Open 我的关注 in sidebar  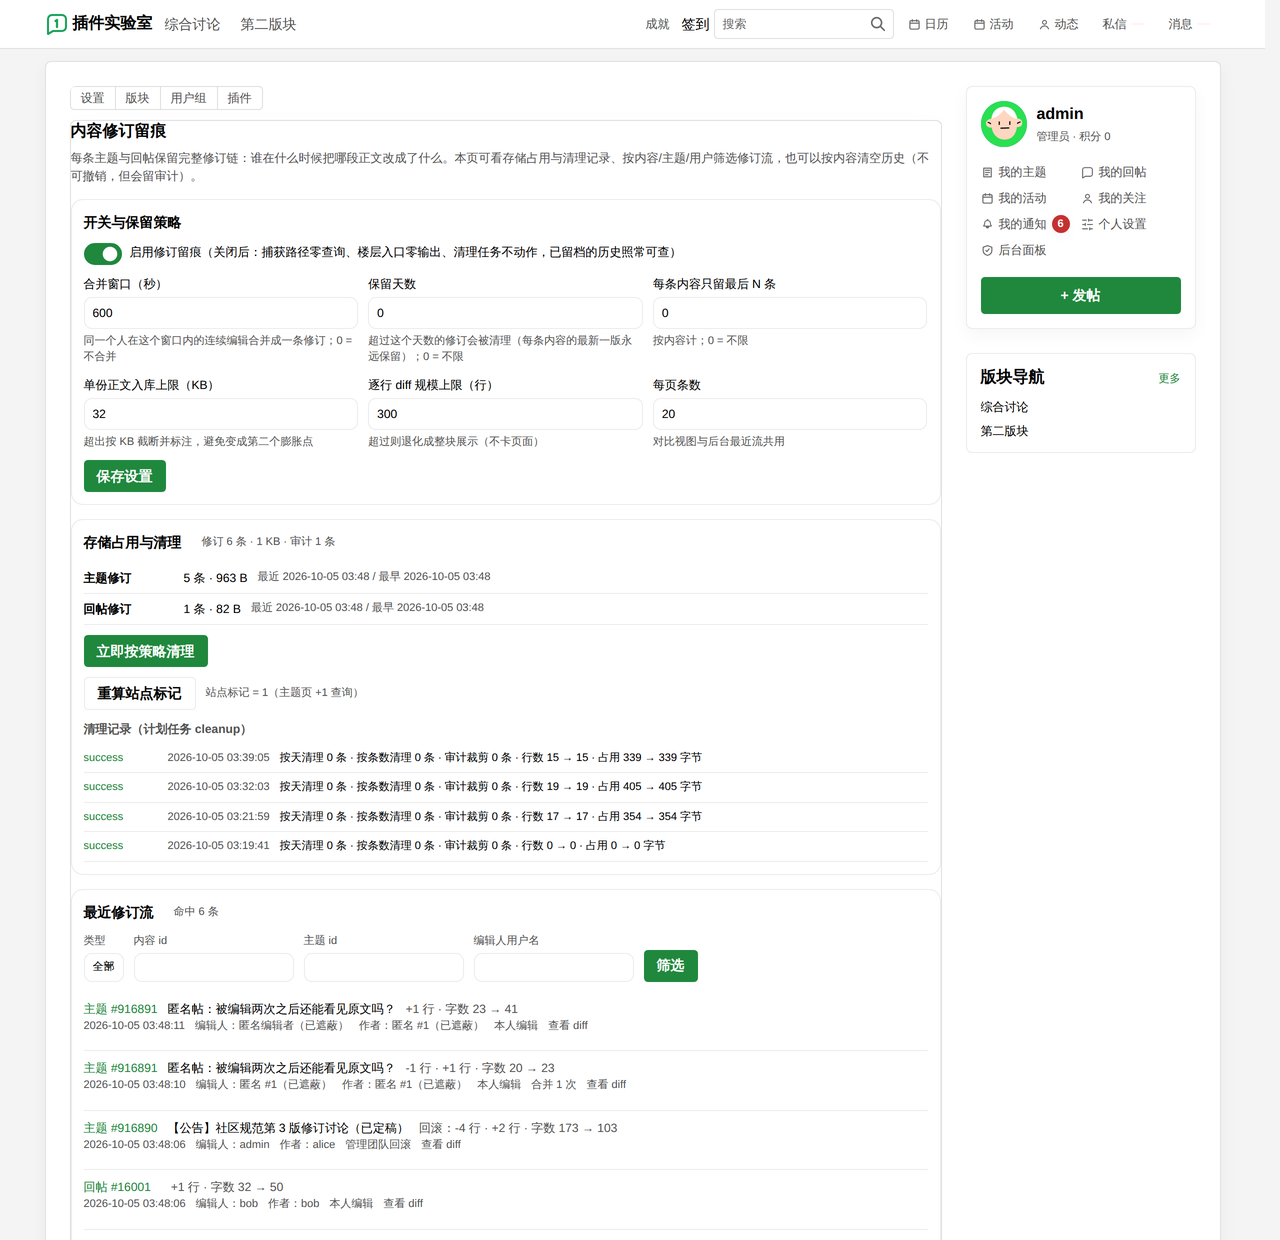coord(1114,198)
